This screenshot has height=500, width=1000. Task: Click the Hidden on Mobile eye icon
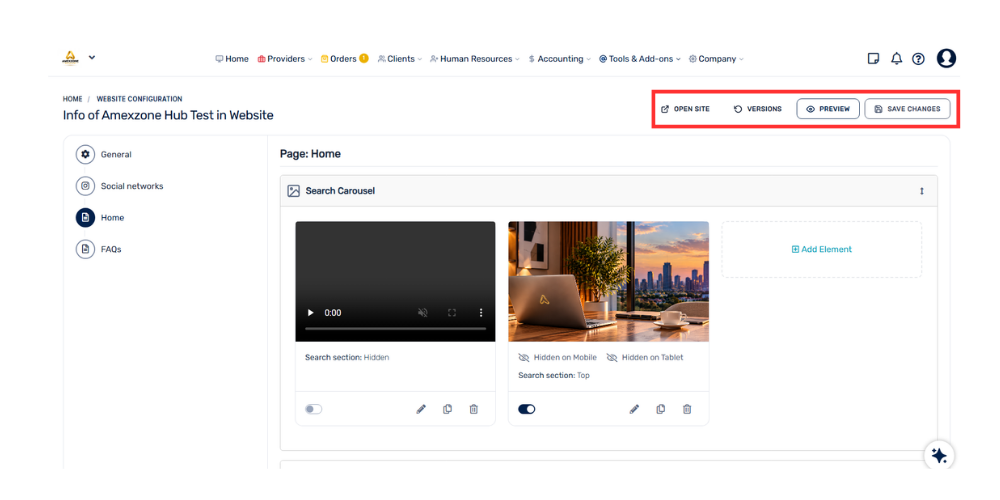click(x=524, y=358)
